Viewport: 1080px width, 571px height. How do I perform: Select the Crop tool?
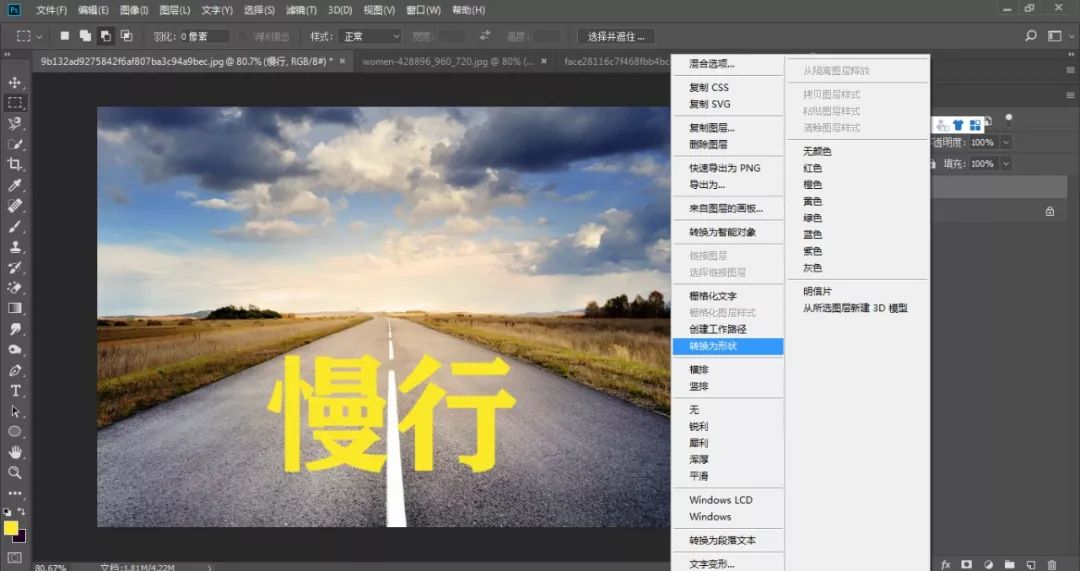click(x=14, y=164)
